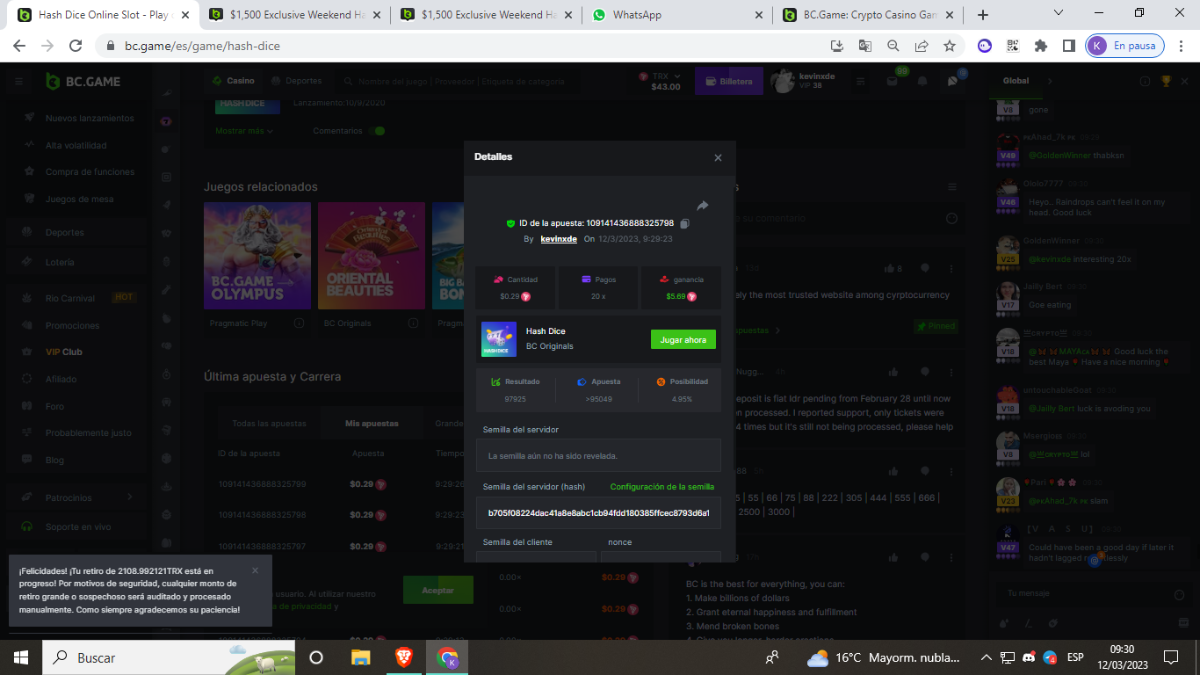Click the share arrow icon in Detalles
Screen dimensions: 1200x675
tap(702, 205)
